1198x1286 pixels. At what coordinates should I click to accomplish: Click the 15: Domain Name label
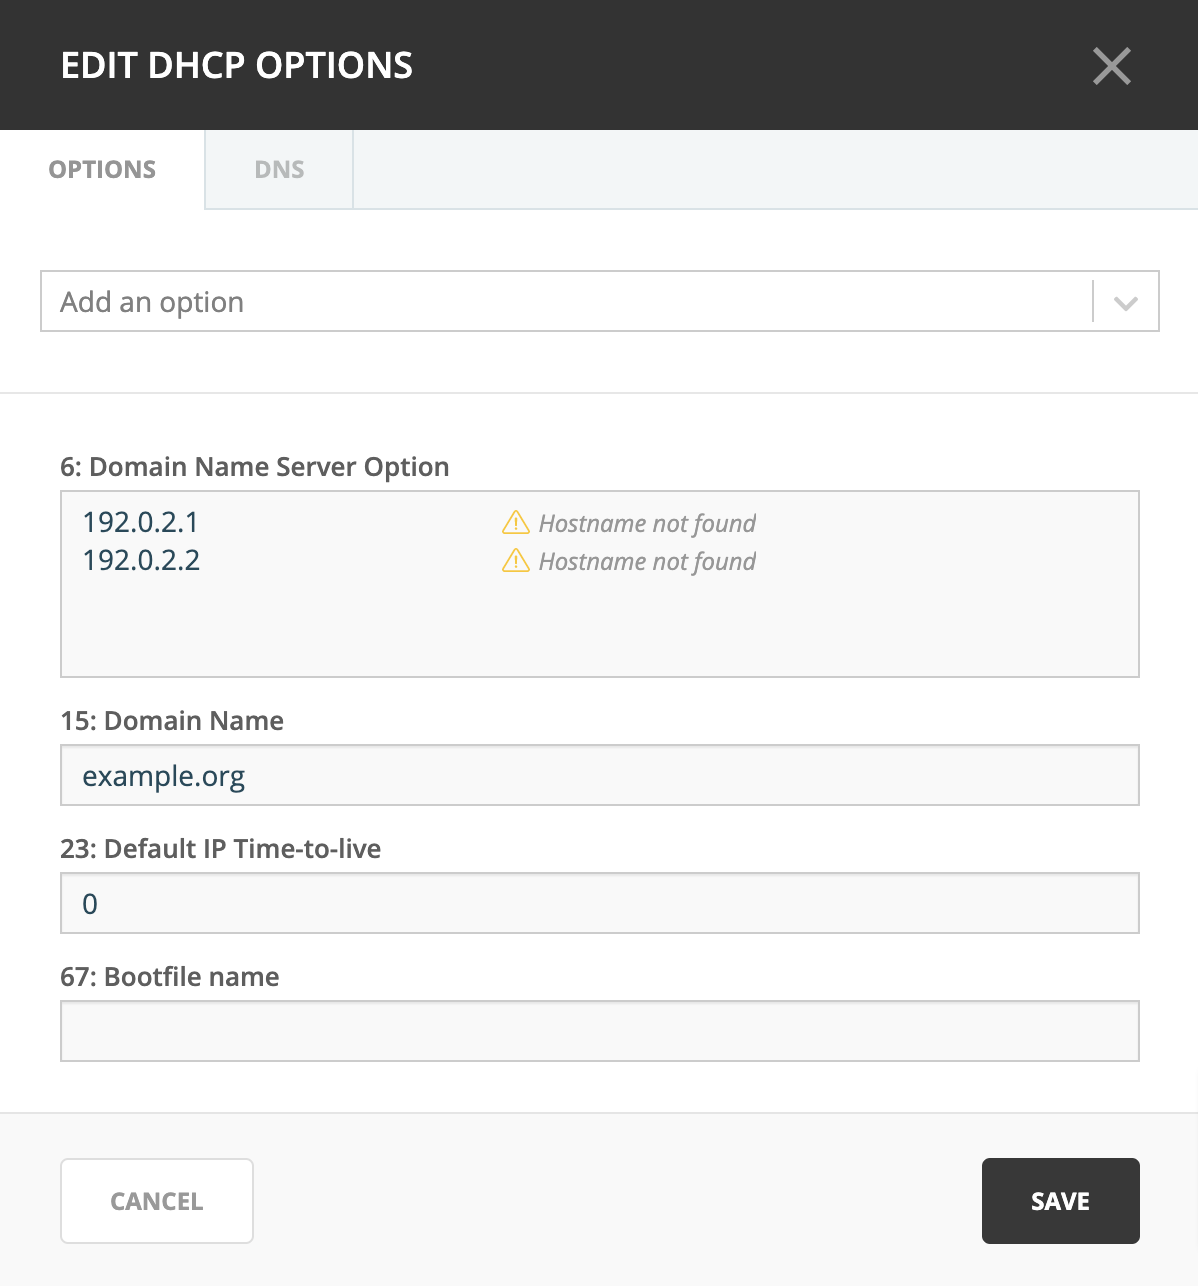click(172, 721)
